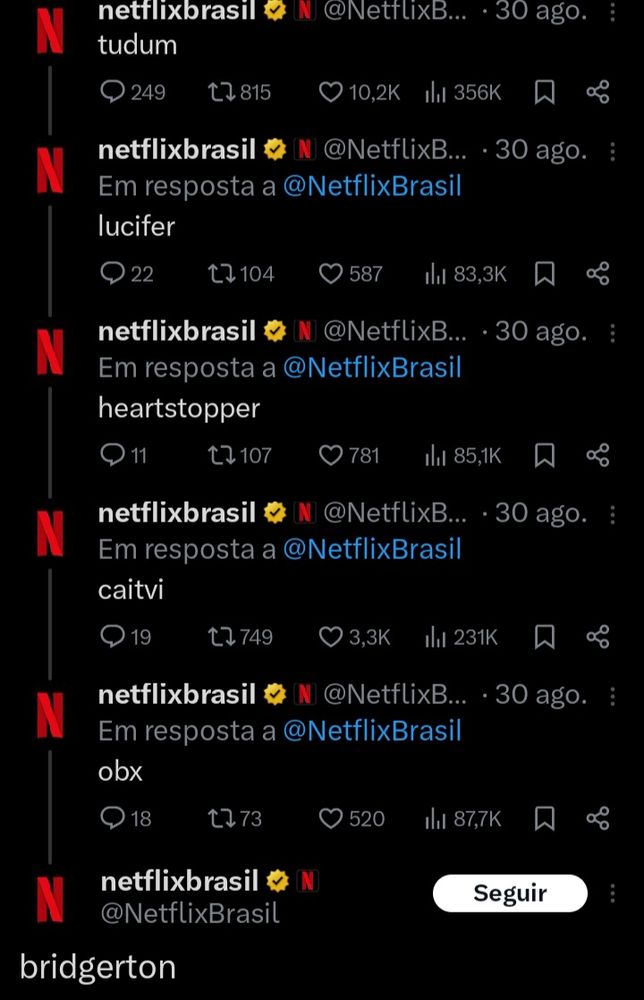The width and height of the screenshot is (644, 1000).
Task: Follow netflixbrasil with Seguir button
Action: tap(510, 893)
